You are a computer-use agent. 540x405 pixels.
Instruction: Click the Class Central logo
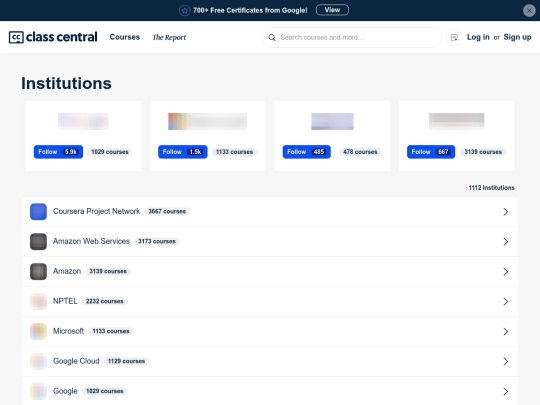click(53, 37)
